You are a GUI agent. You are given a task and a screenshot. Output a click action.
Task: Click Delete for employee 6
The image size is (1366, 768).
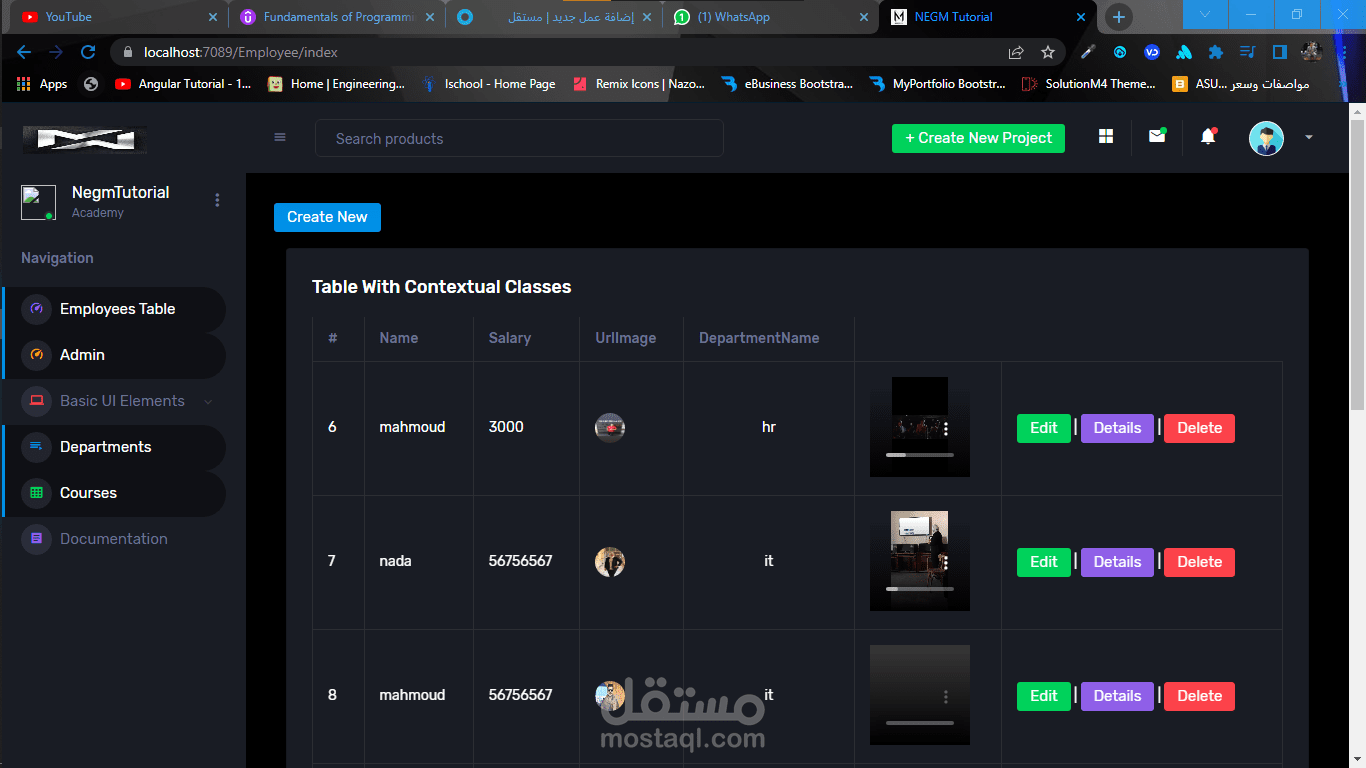(1199, 428)
